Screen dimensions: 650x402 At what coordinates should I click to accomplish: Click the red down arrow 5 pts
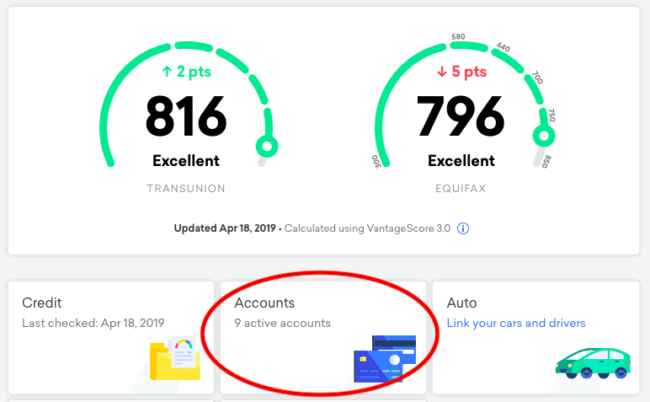(x=461, y=72)
